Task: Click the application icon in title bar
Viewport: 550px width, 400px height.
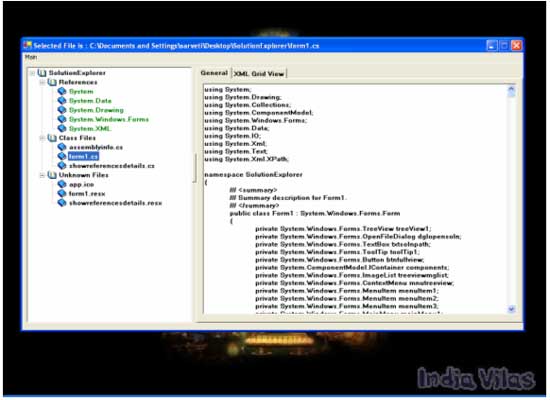Action: (x=27, y=45)
